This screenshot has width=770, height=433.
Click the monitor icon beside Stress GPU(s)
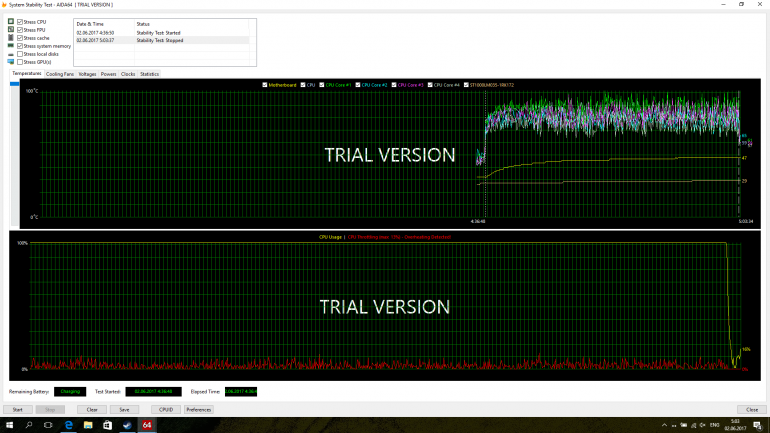coord(11,62)
